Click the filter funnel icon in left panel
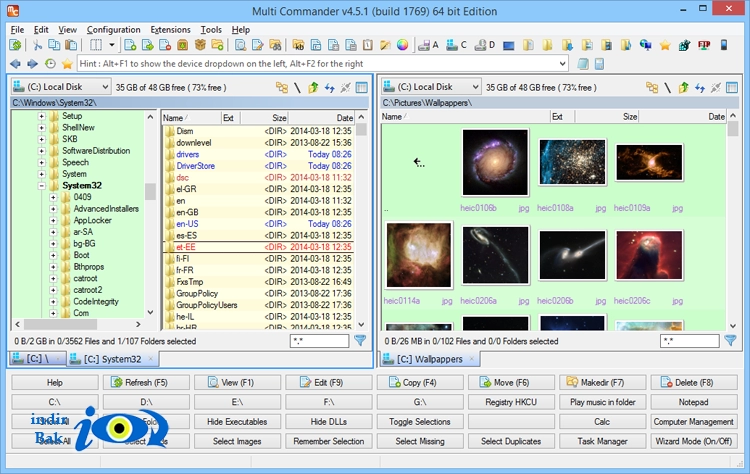The image size is (750, 474). [x=360, y=341]
